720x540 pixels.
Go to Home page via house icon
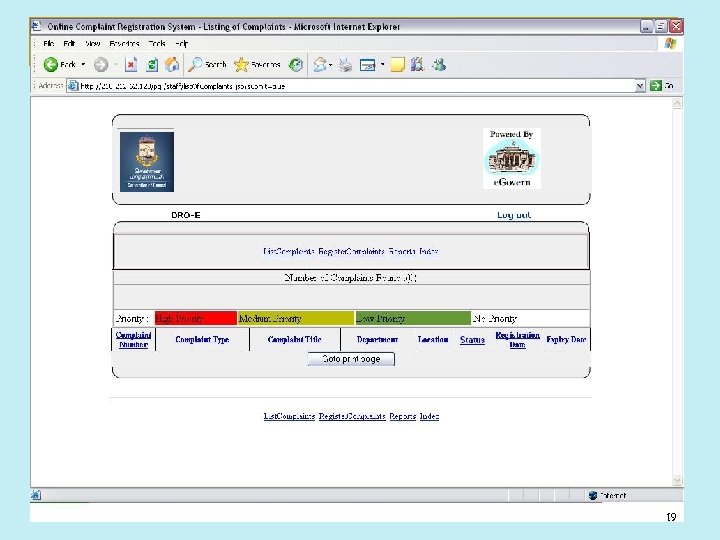[x=172, y=65]
